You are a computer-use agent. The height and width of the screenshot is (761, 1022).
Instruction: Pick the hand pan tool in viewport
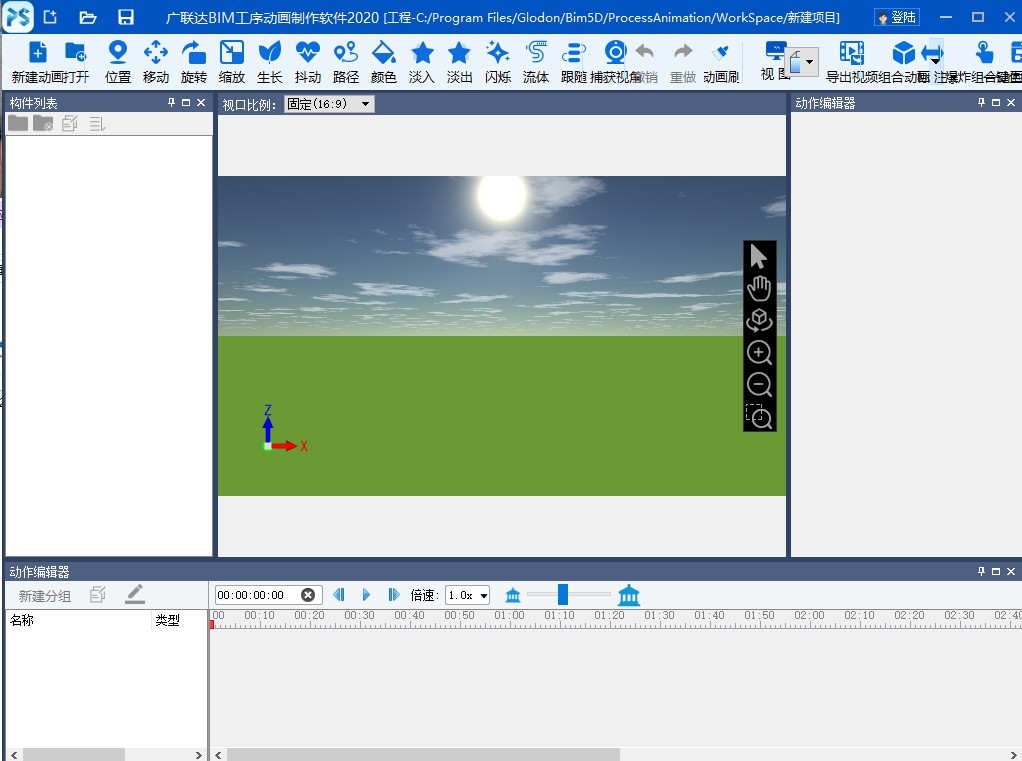(759, 289)
